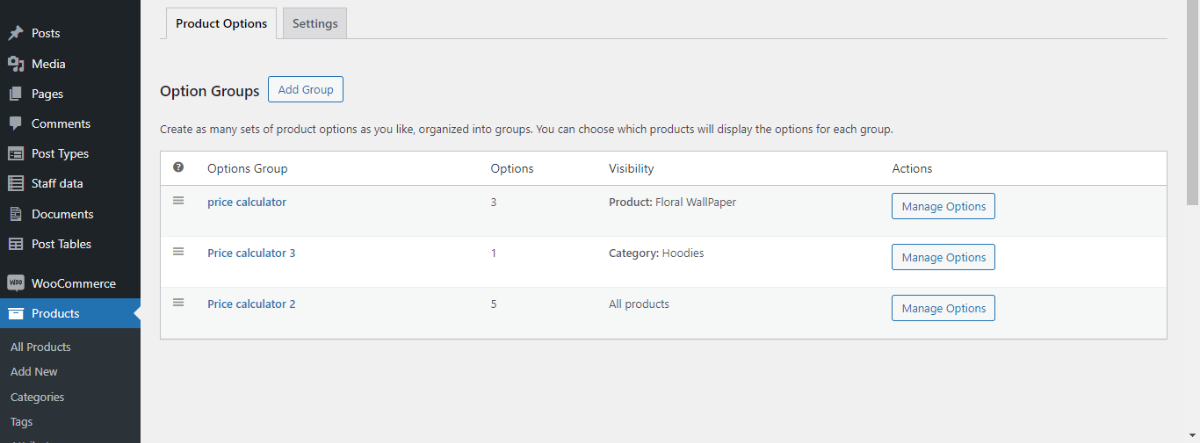Manage Options for Price calculator 3
Screen dimensions: 1200x443
[x=944, y=257]
